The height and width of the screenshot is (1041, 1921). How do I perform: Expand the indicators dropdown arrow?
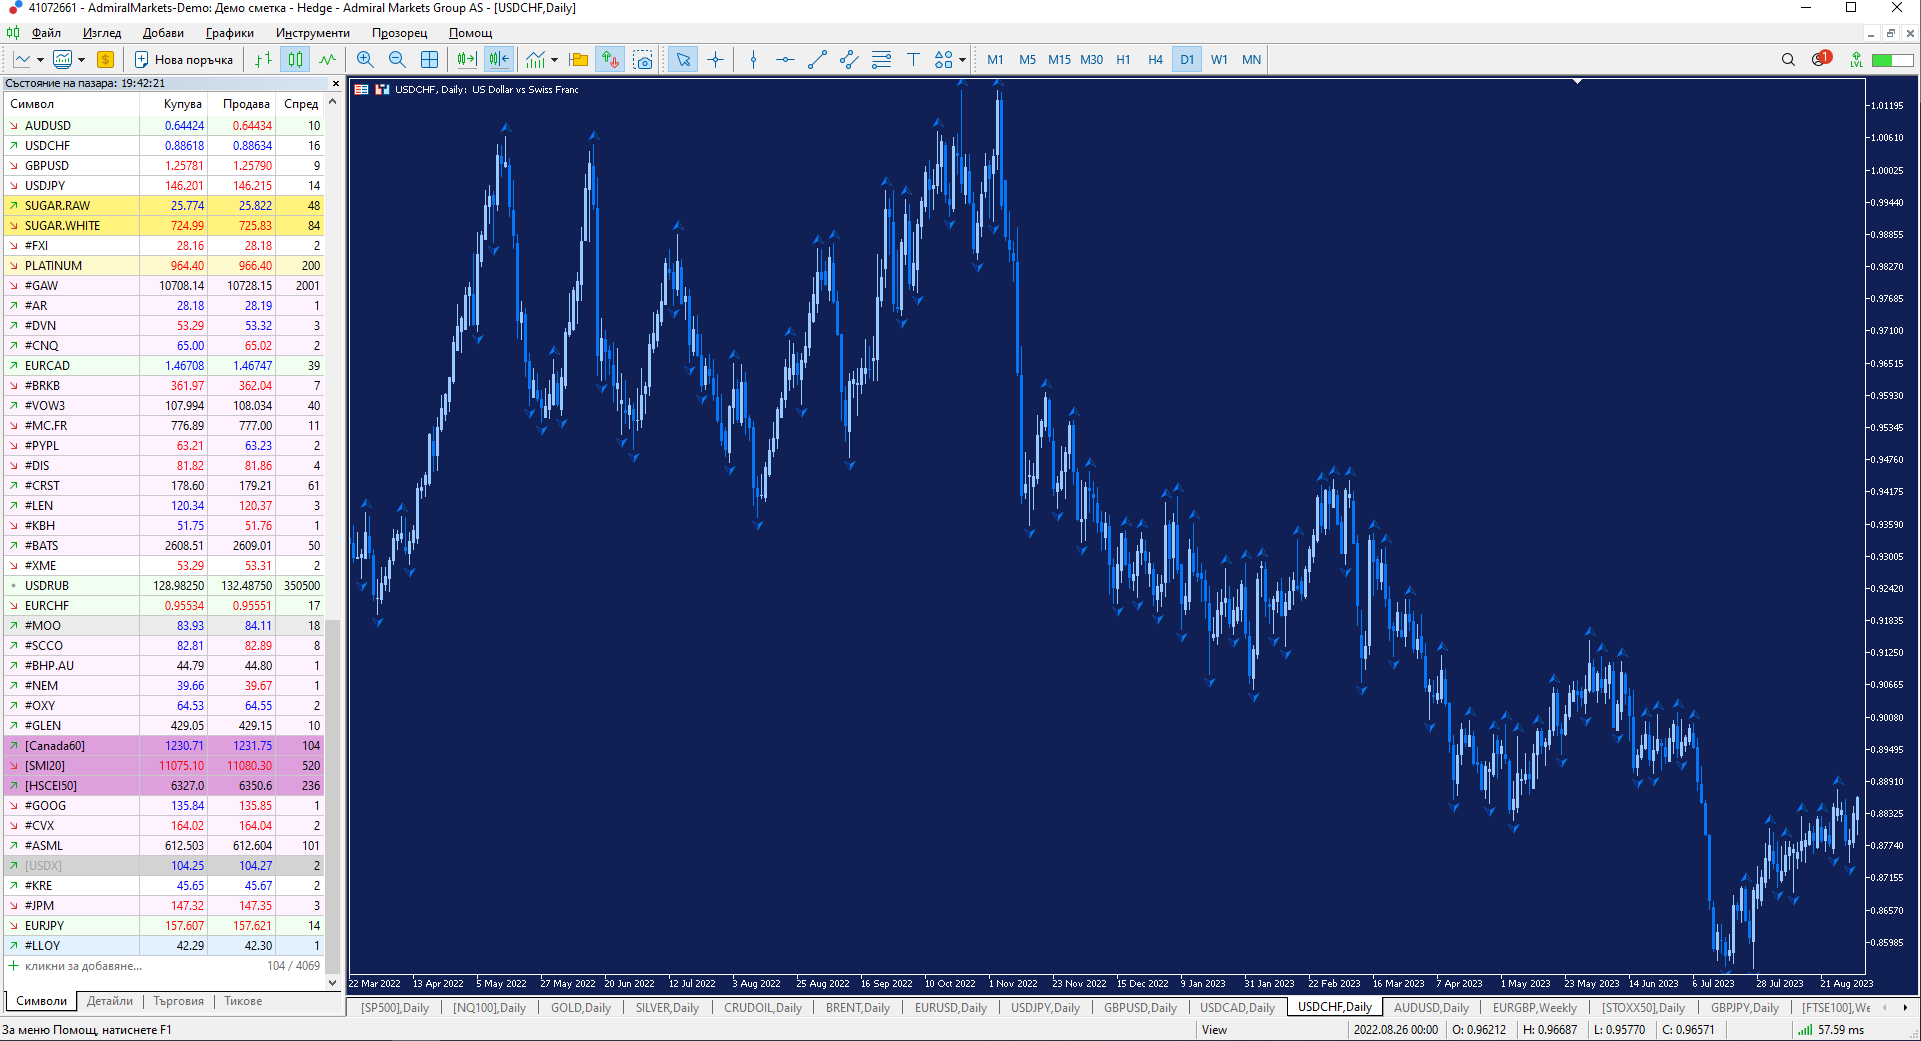pyautogui.click(x=554, y=60)
